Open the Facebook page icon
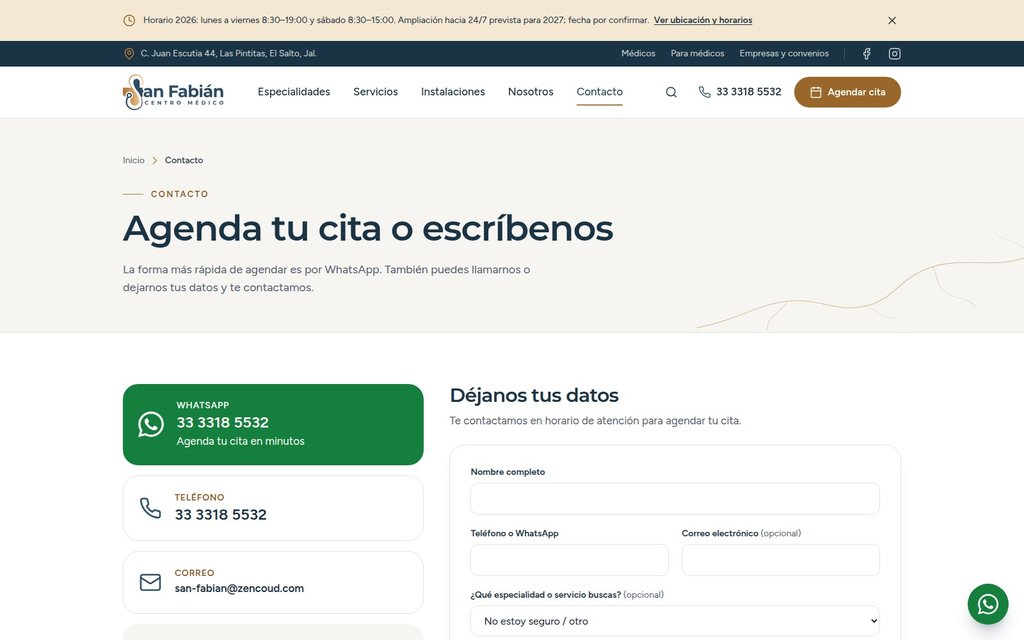Screen dimensions: 1024x640 click(867, 54)
